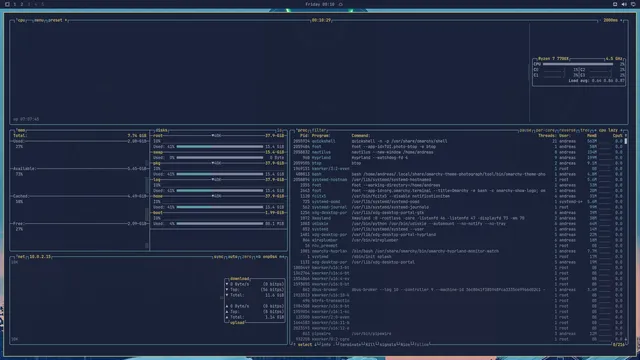Image resolution: width=640 pixels, height=360 pixels.
Task: Click the Cached memory entry
Action: (x=79, y=196)
